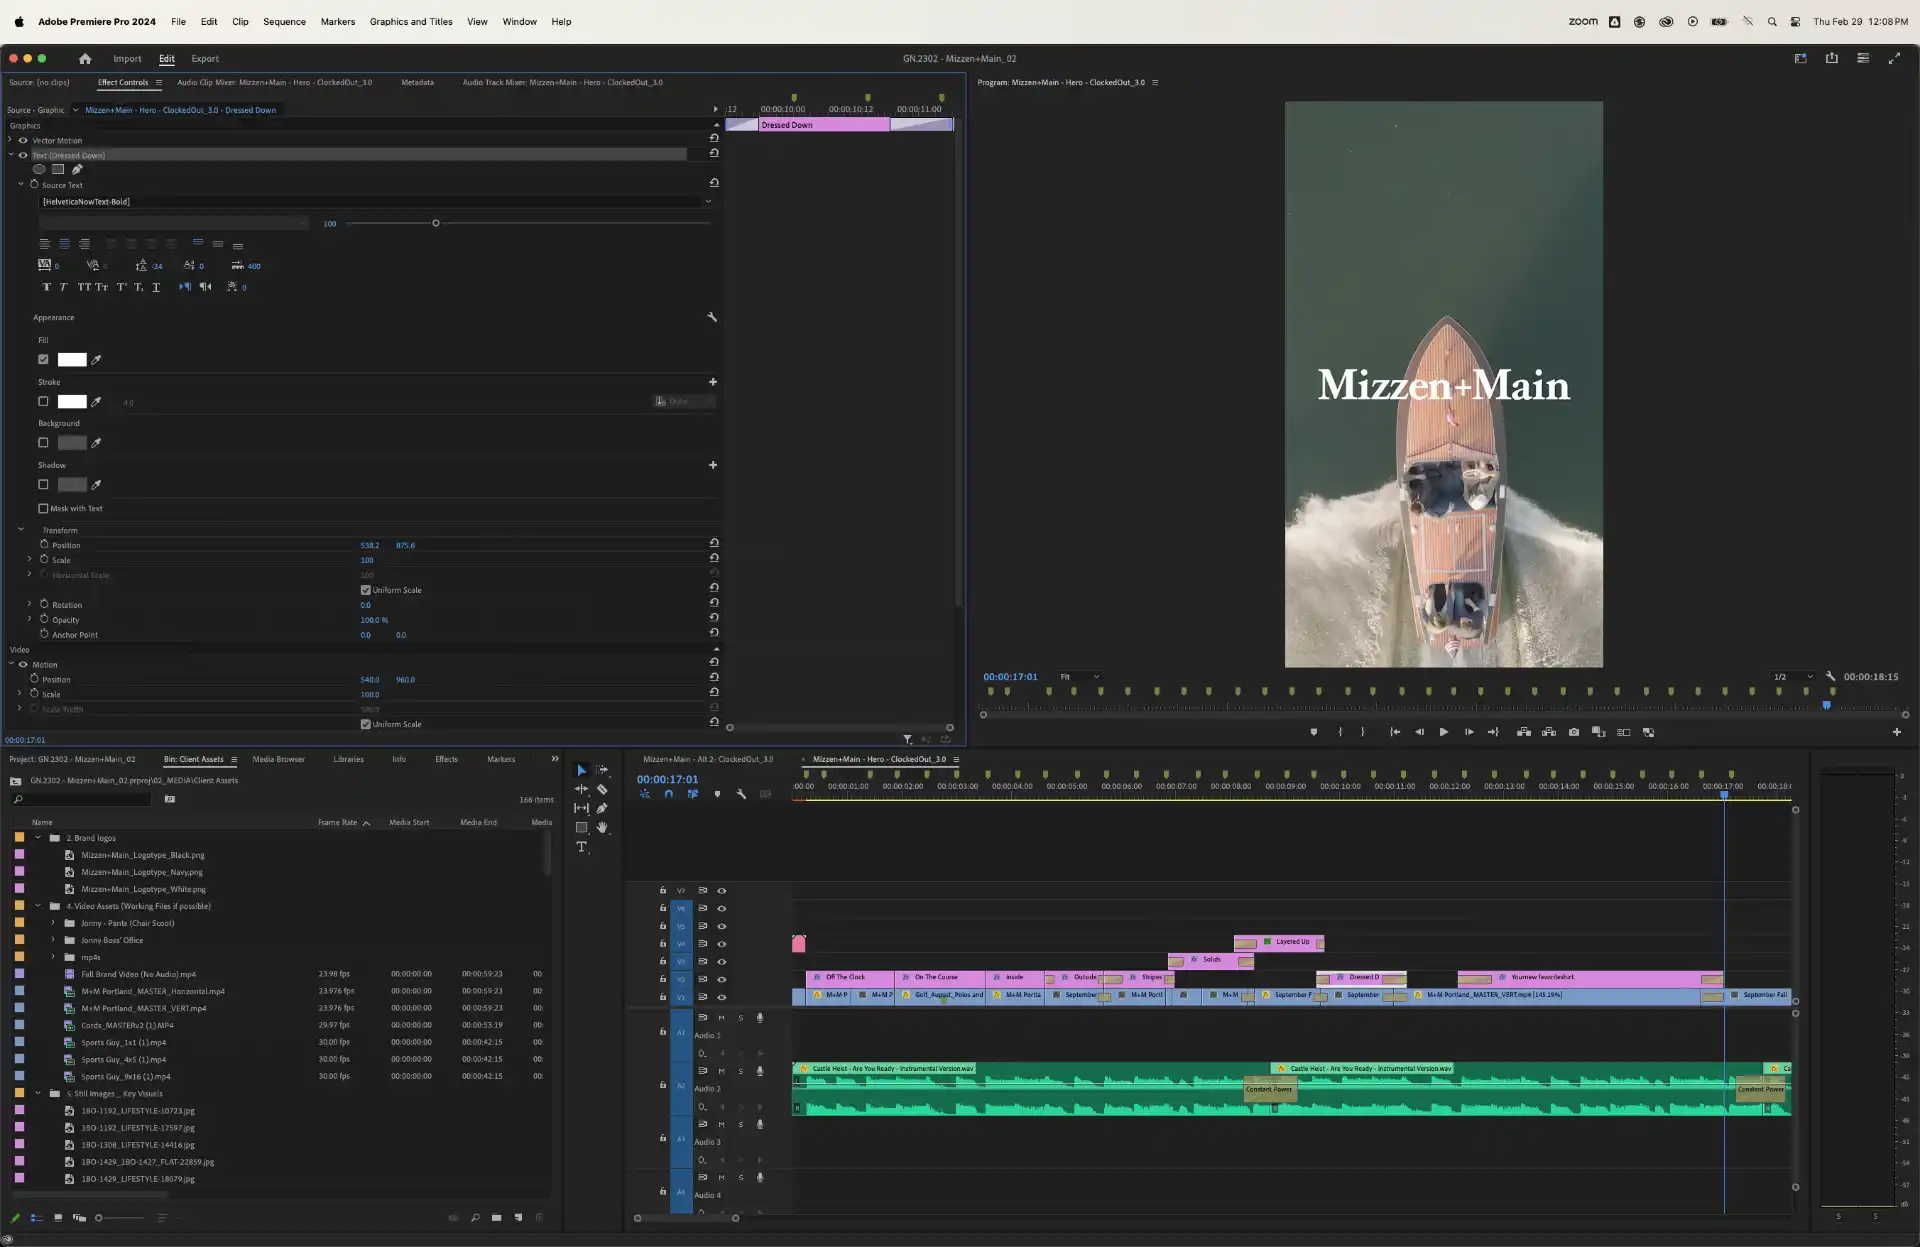Open Timeline Display Settings wrench
This screenshot has width=1920, height=1247.
click(x=741, y=794)
